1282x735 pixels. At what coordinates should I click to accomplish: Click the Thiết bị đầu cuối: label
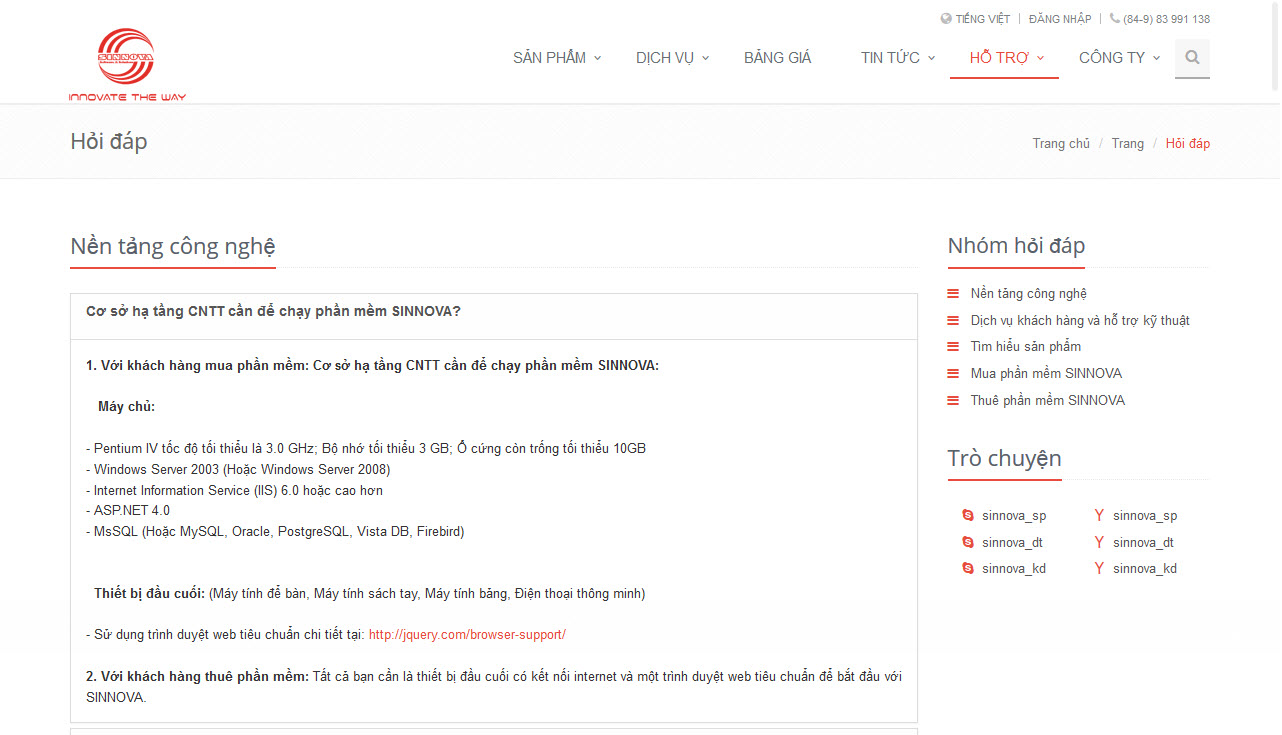150,593
